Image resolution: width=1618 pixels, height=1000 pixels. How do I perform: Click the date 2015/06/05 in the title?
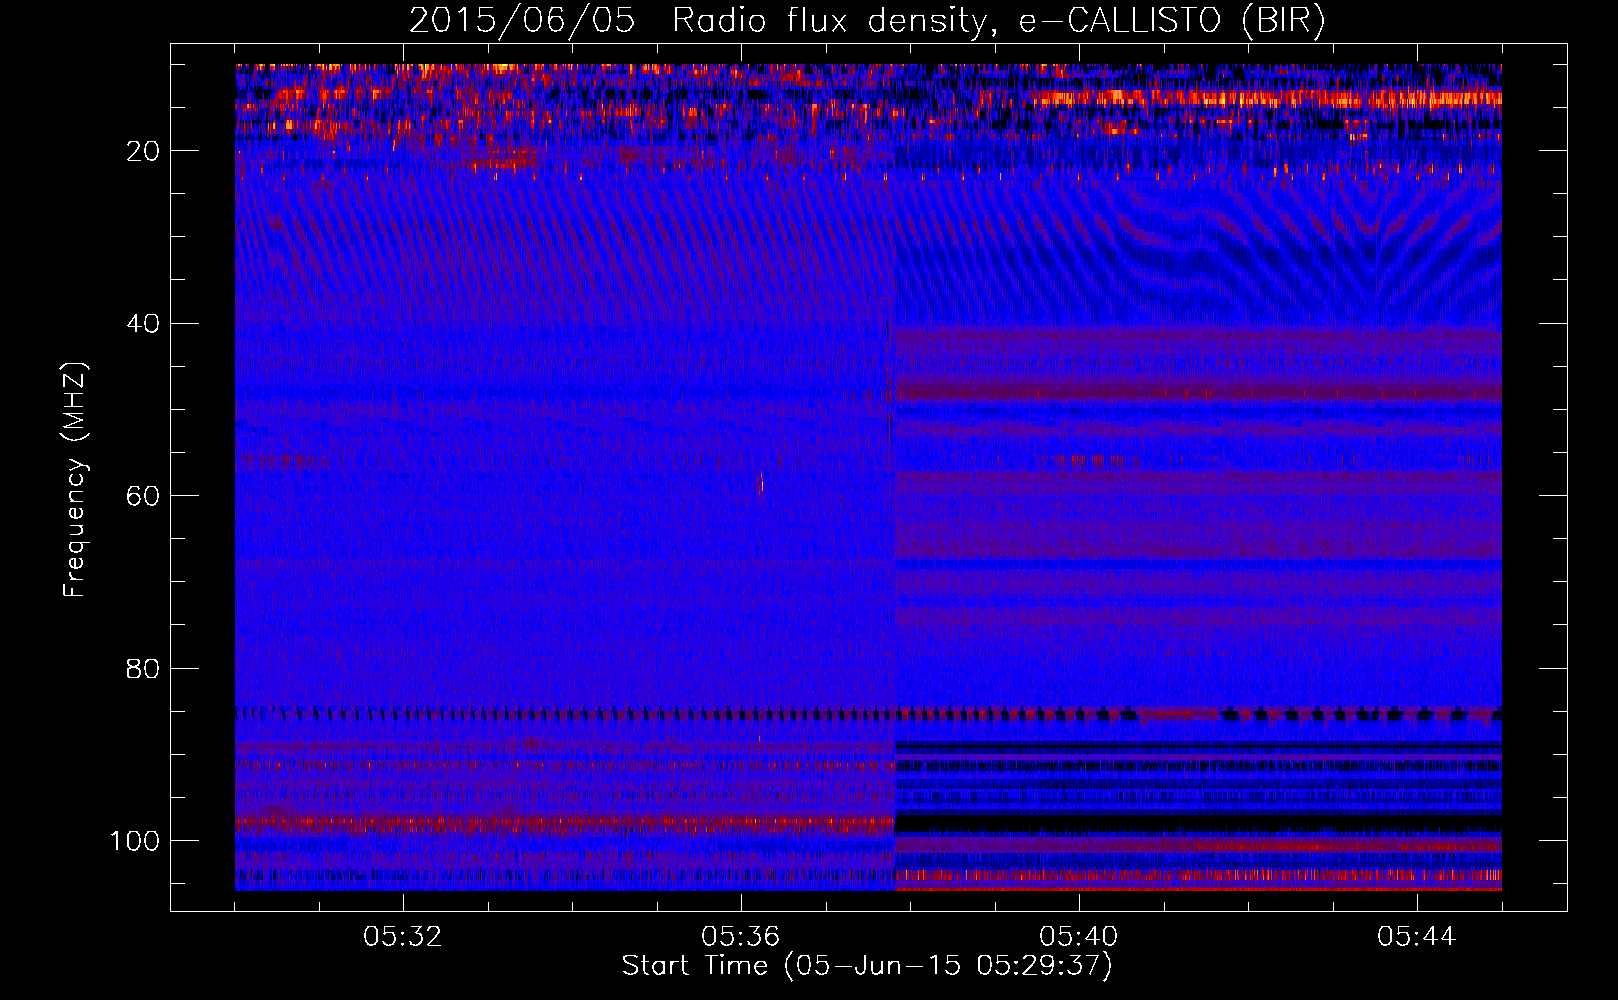(521, 21)
